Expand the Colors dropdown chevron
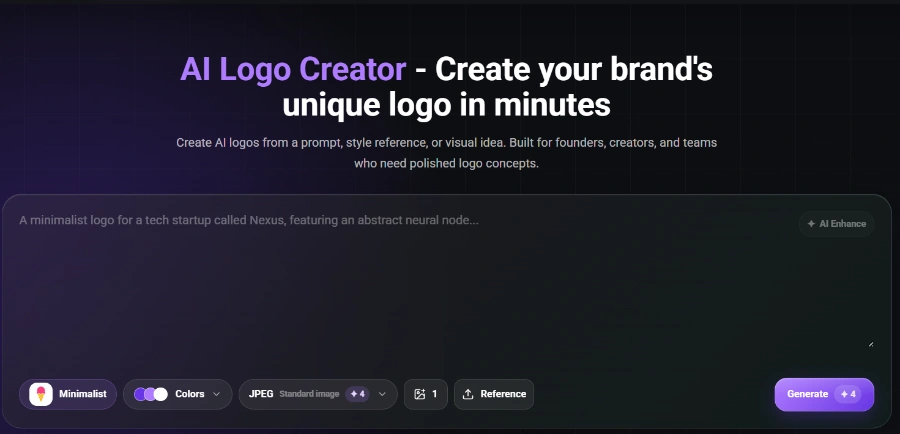Image resolution: width=900 pixels, height=434 pixels. (x=216, y=394)
